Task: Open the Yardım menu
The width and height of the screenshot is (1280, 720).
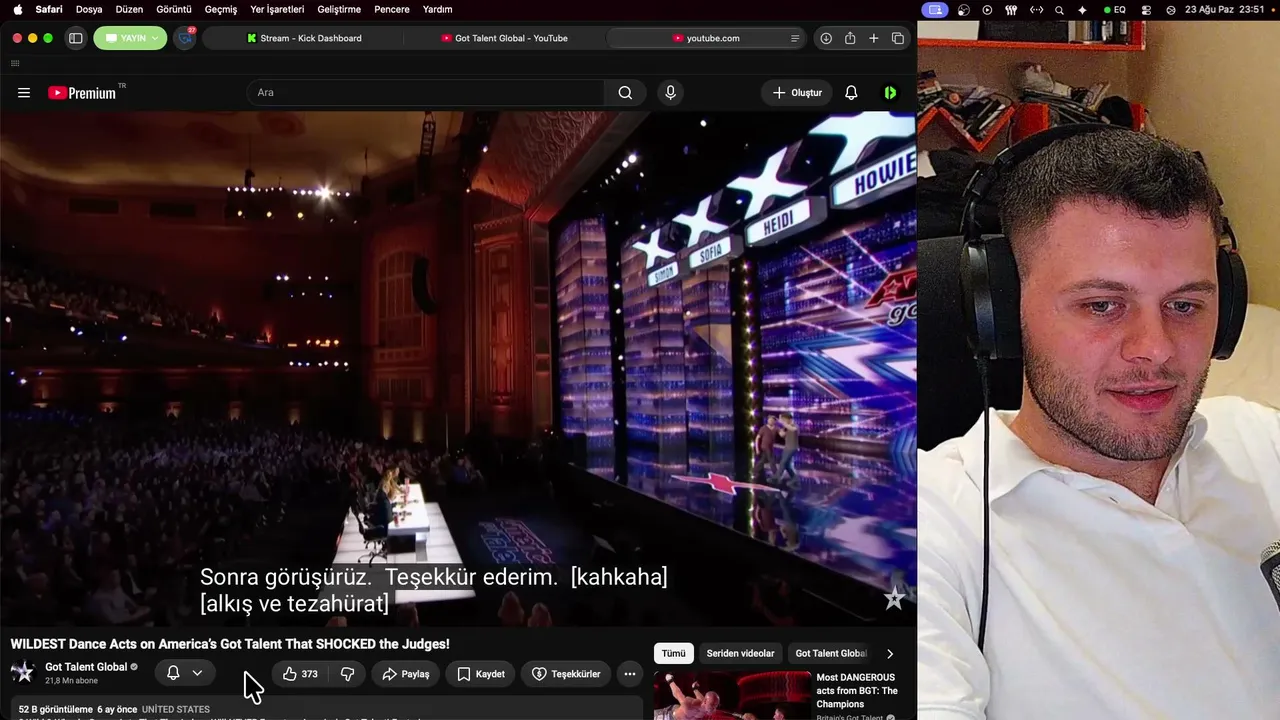Action: [x=437, y=9]
